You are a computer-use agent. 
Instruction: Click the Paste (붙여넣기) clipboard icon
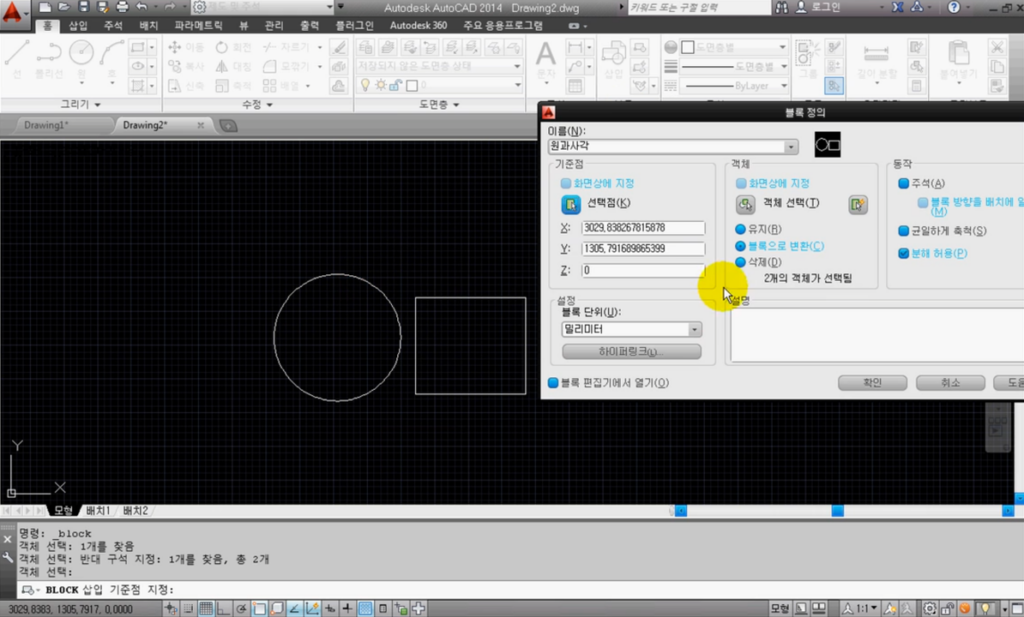[x=958, y=60]
